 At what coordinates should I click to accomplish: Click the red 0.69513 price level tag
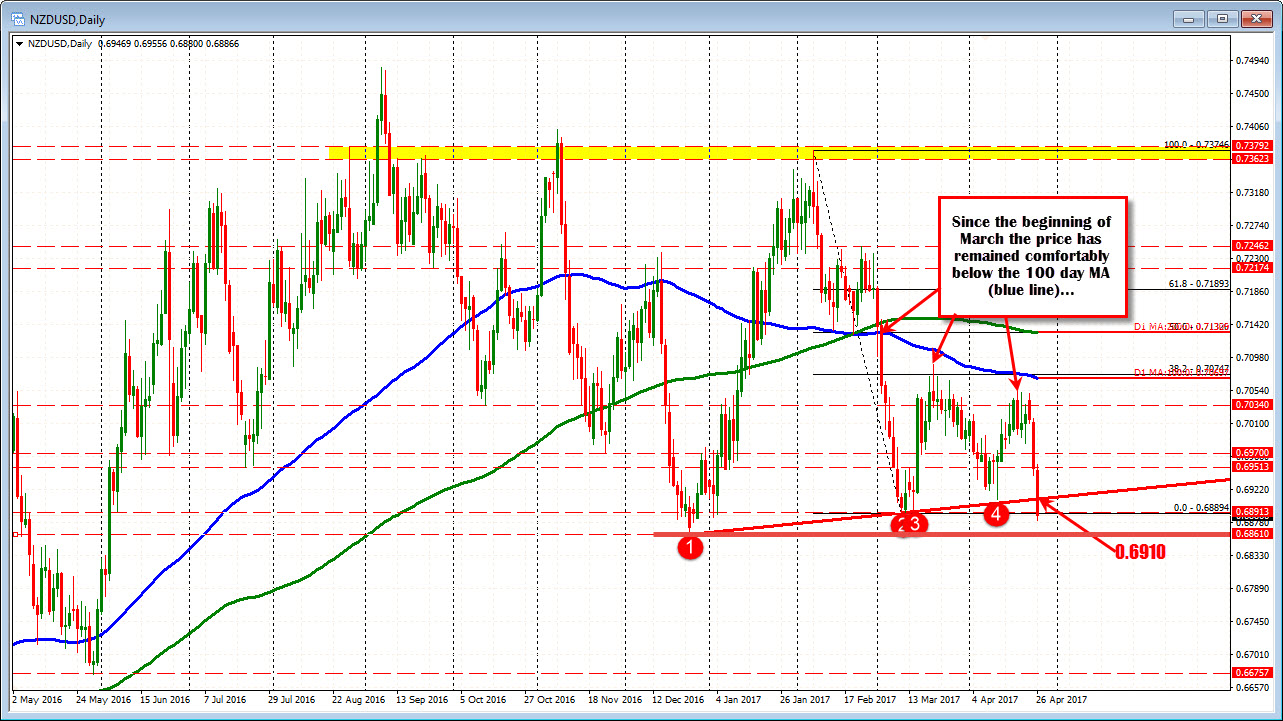(1251, 467)
